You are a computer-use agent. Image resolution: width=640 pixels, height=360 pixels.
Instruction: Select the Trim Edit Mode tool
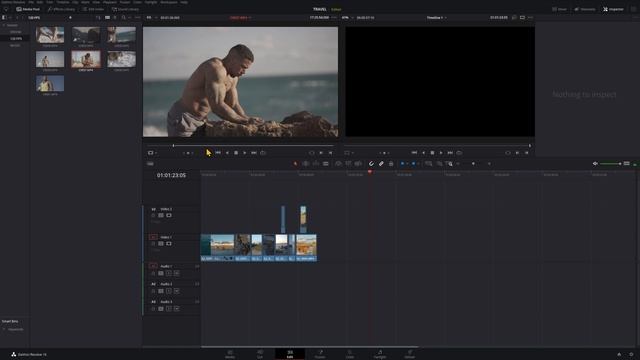pyautogui.click(x=305, y=164)
